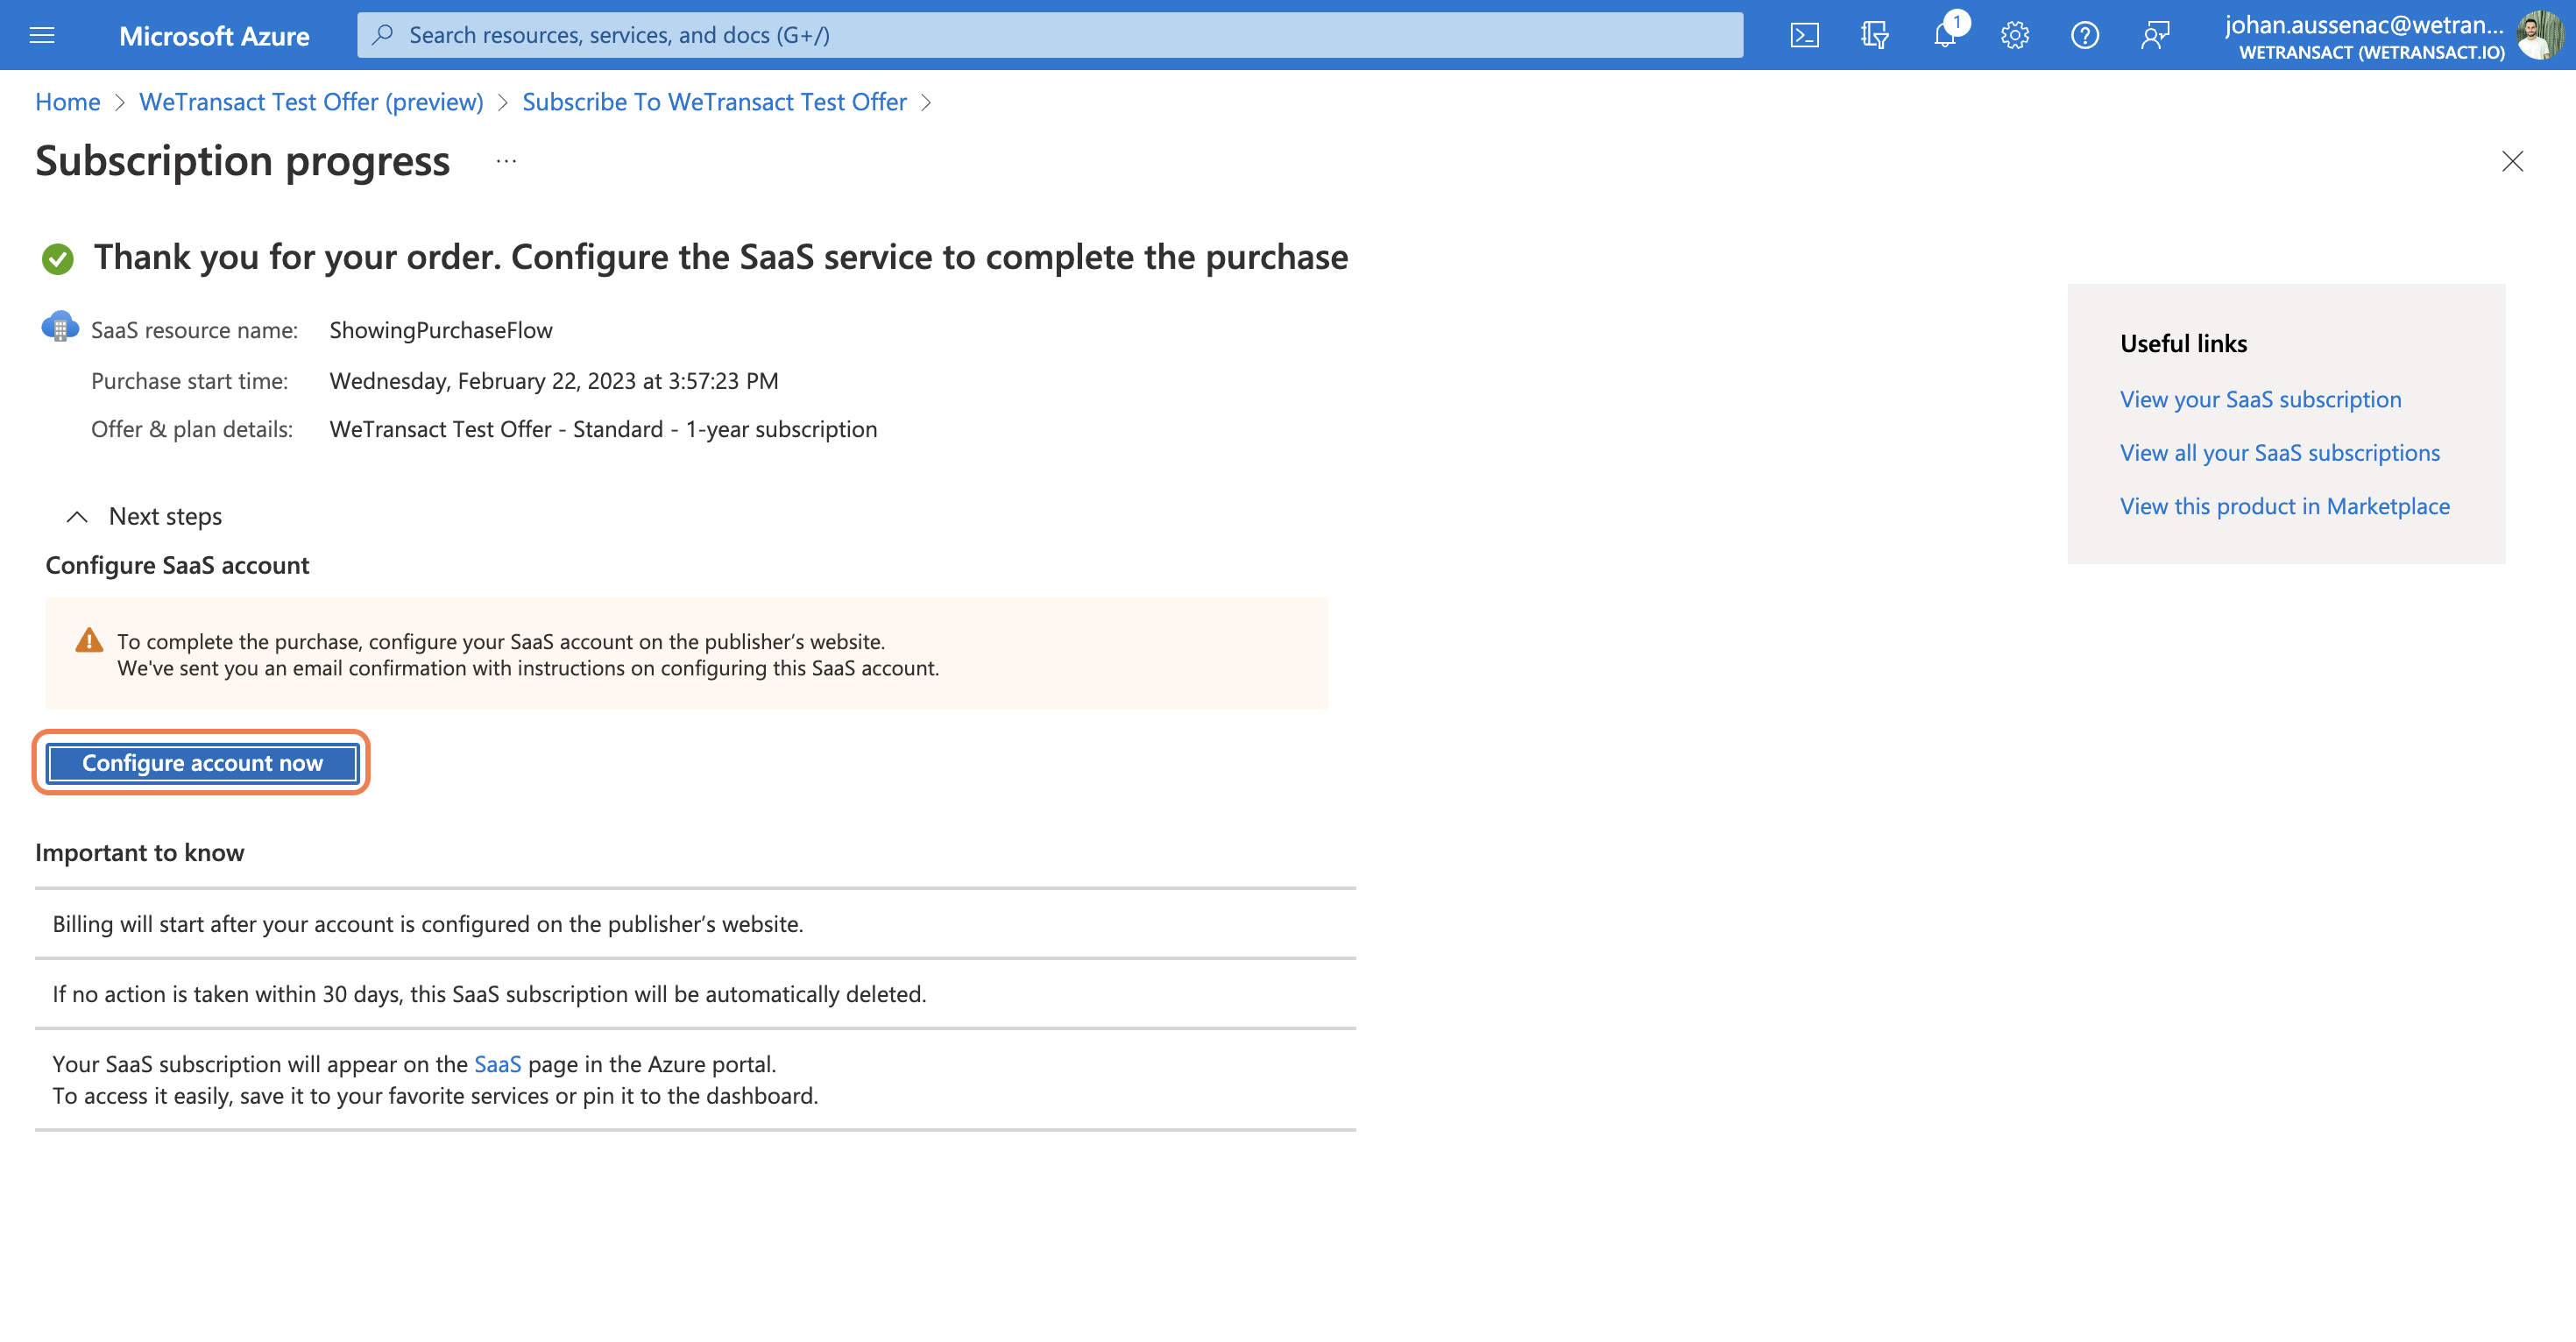This screenshot has width=2576, height=1342.
Task: Open Subscribe To WeTransact Test Offer breadcrumb
Action: [714, 102]
